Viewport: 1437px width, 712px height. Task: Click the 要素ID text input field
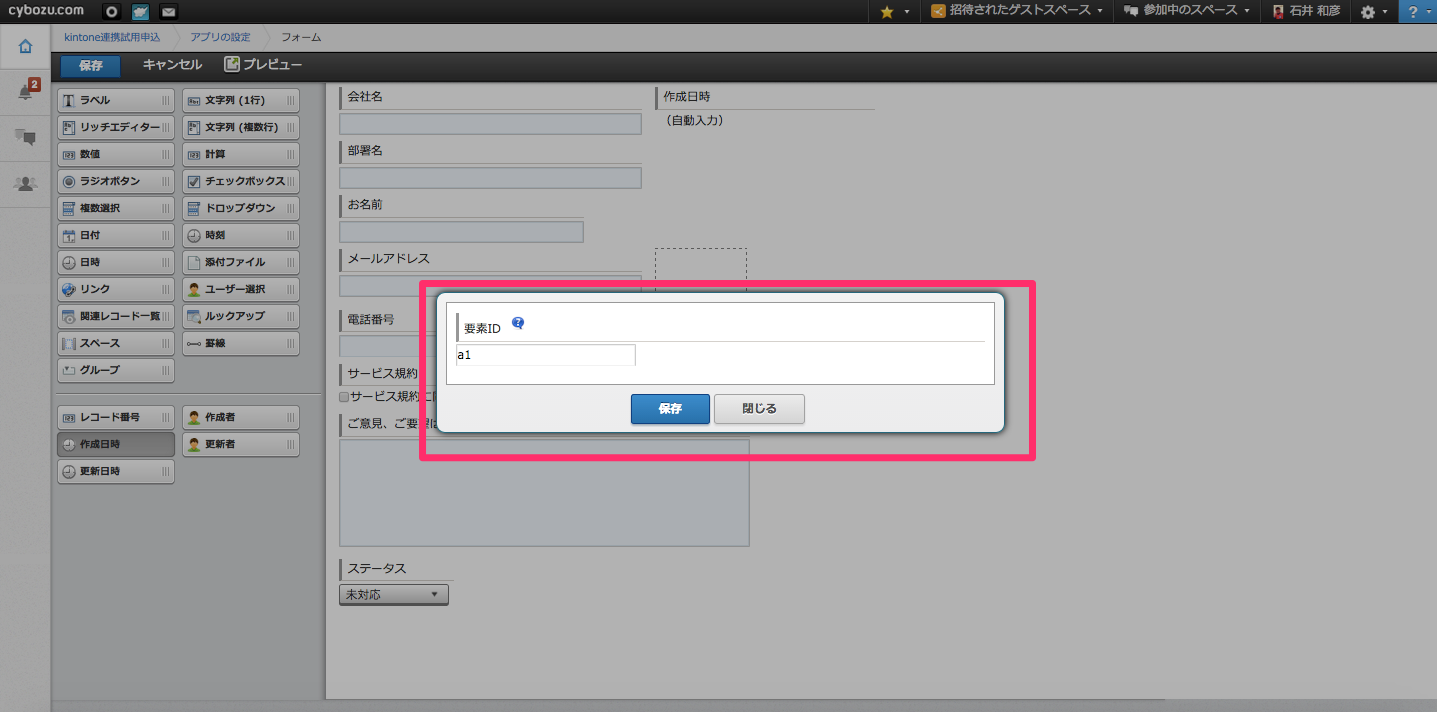pyautogui.click(x=545, y=355)
